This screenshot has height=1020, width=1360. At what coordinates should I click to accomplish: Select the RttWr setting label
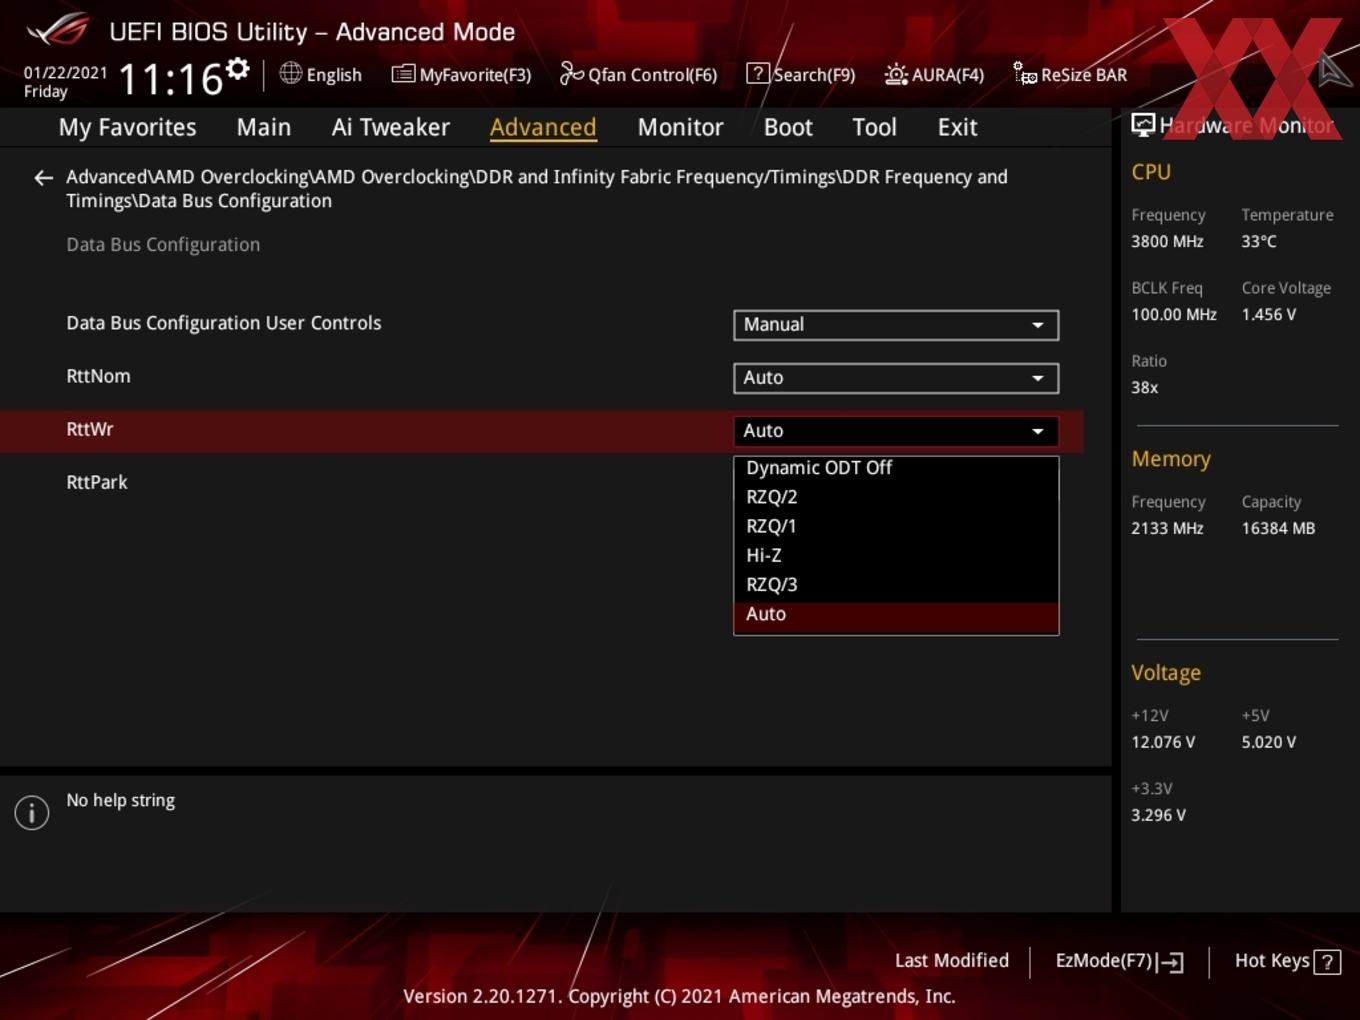click(x=90, y=430)
